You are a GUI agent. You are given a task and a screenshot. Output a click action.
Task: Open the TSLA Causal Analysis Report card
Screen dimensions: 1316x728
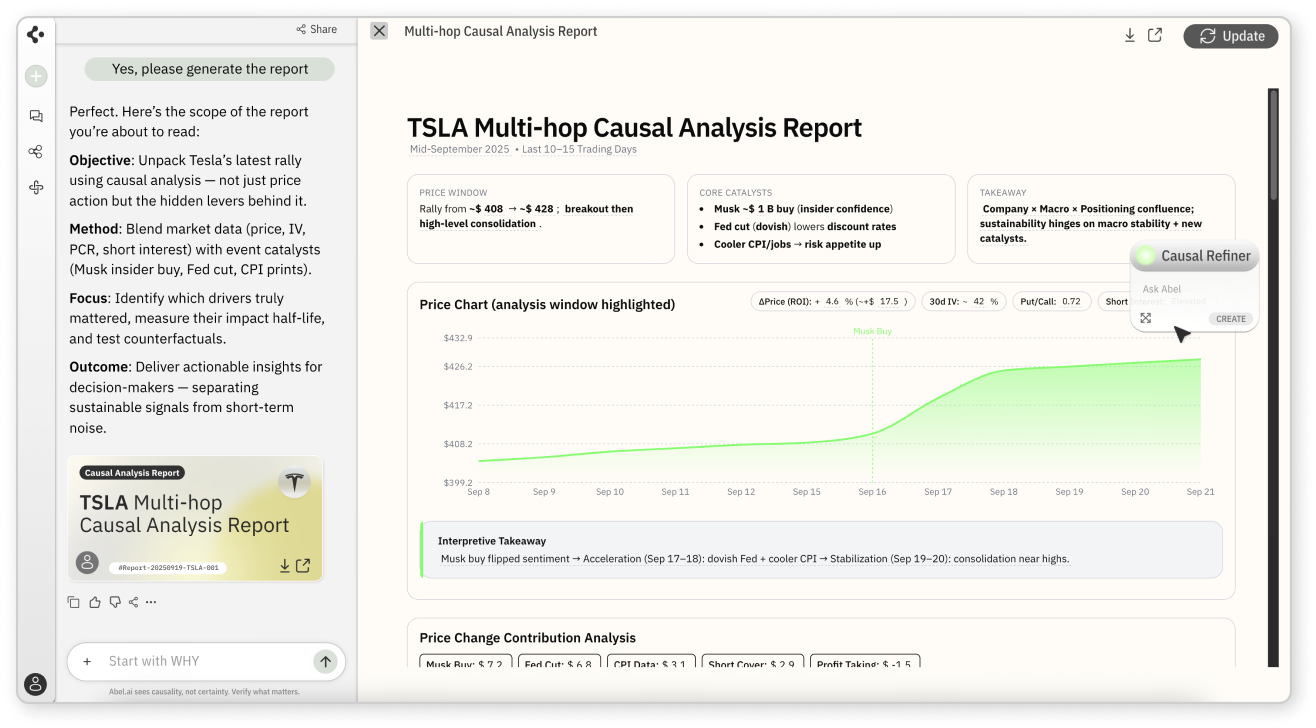[195, 518]
